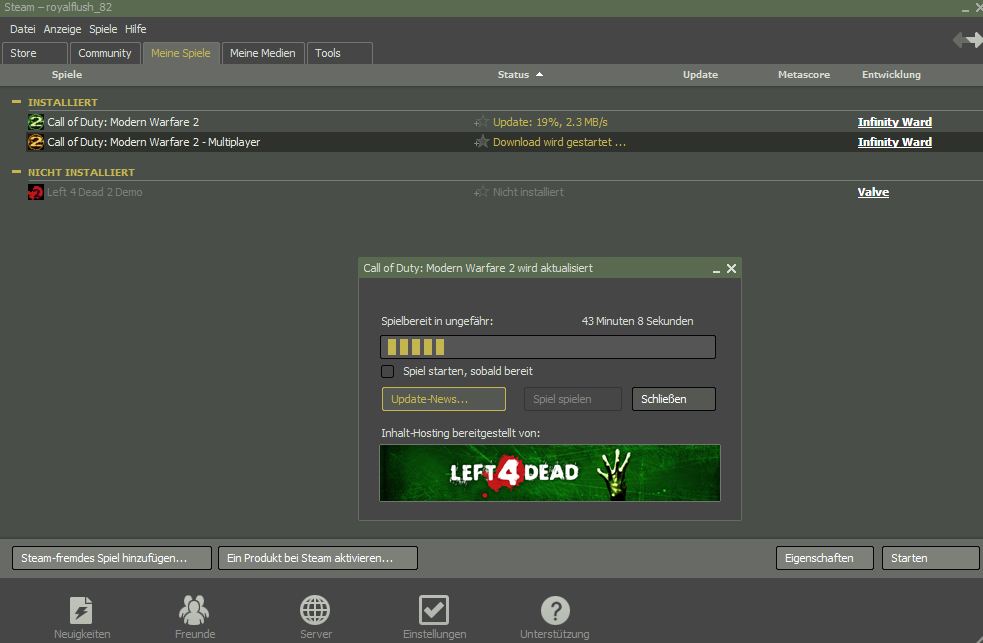Toggle favorite star for Modern Warfare 2 row
The image size is (983, 643).
pyautogui.click(x=481, y=122)
